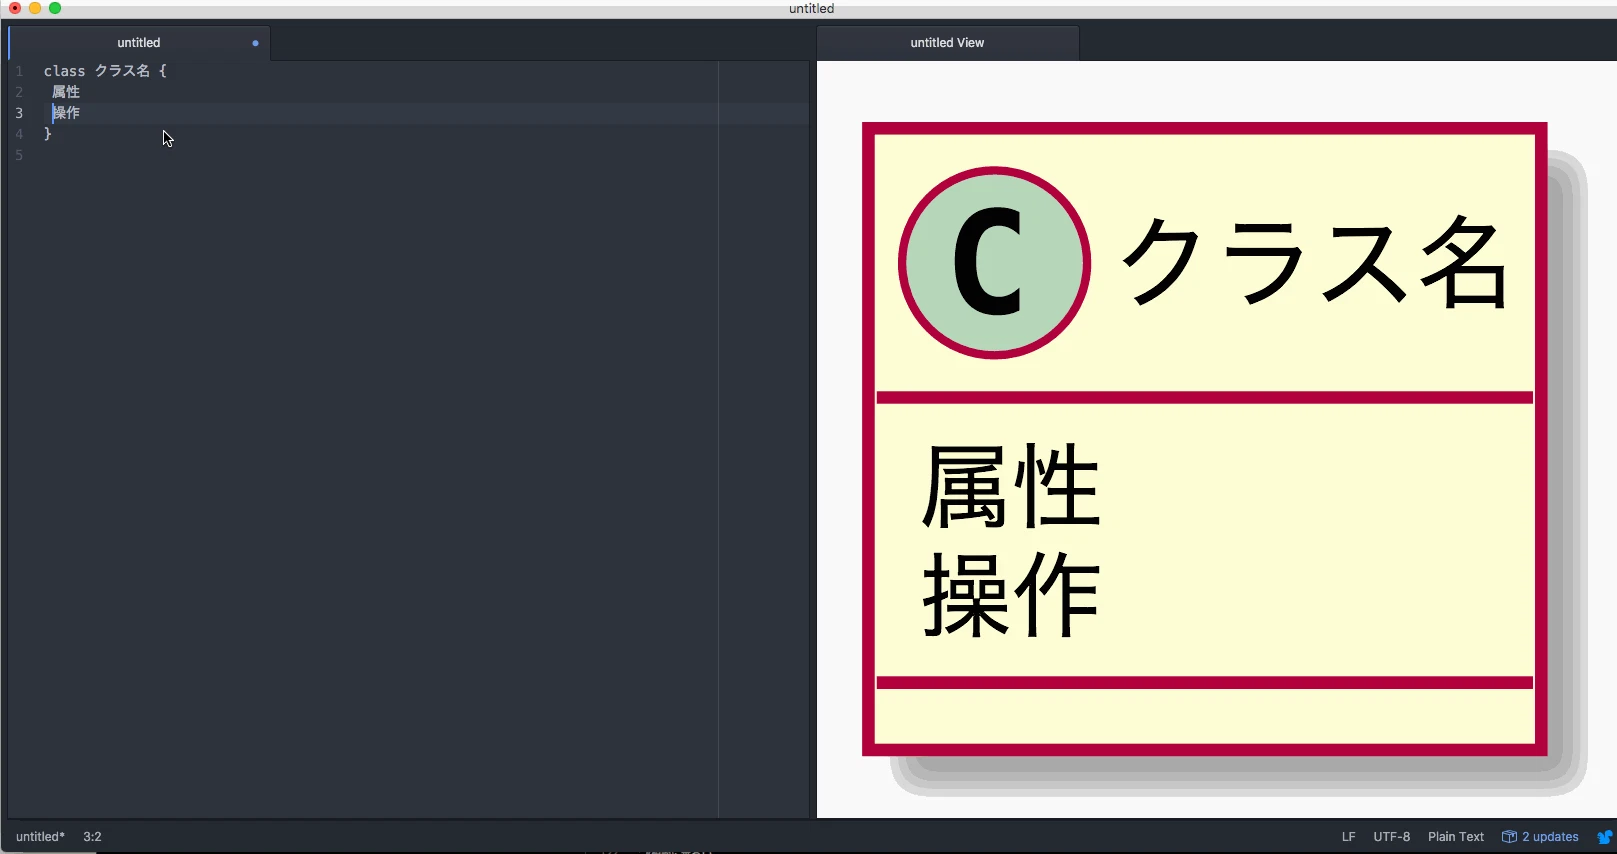Click the closing brace on line 4
The image size is (1617, 854).
coord(47,133)
